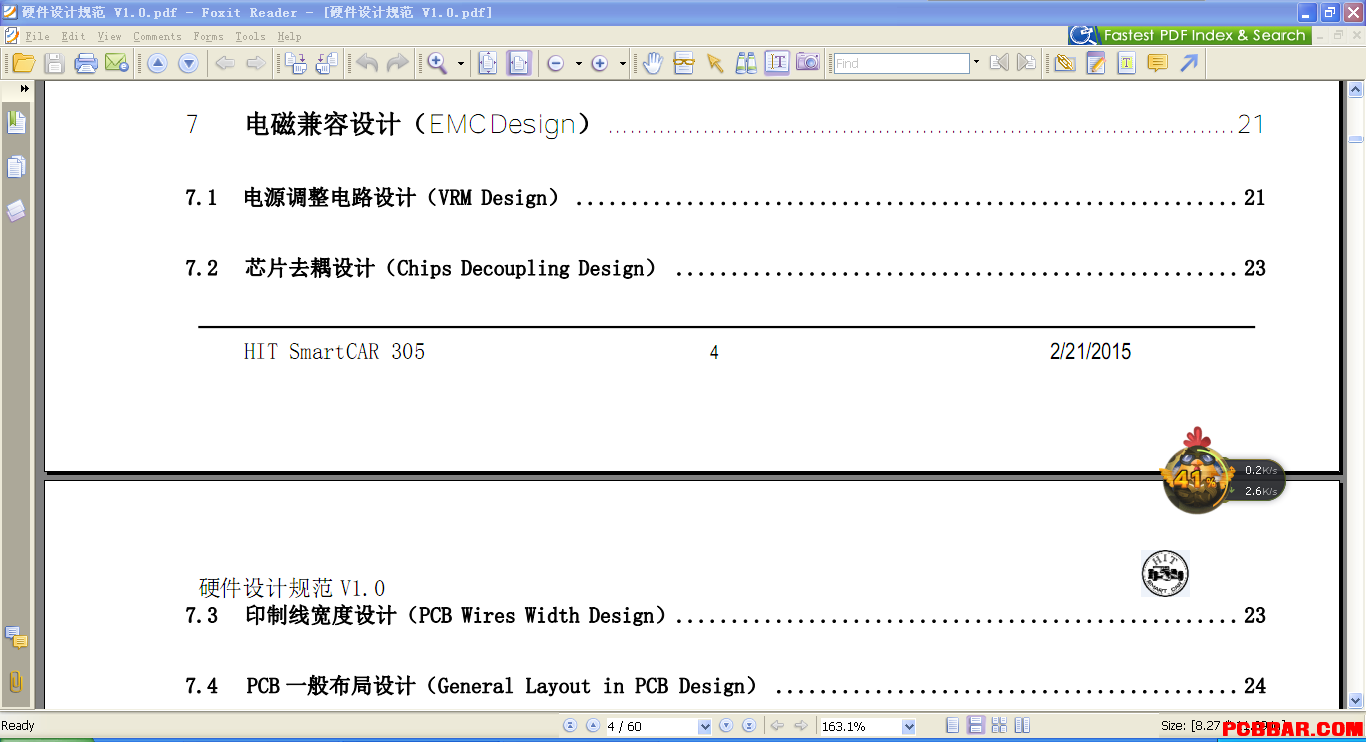Click the page number field showing 4 / 60
The height and width of the screenshot is (742, 1366).
(x=651, y=726)
